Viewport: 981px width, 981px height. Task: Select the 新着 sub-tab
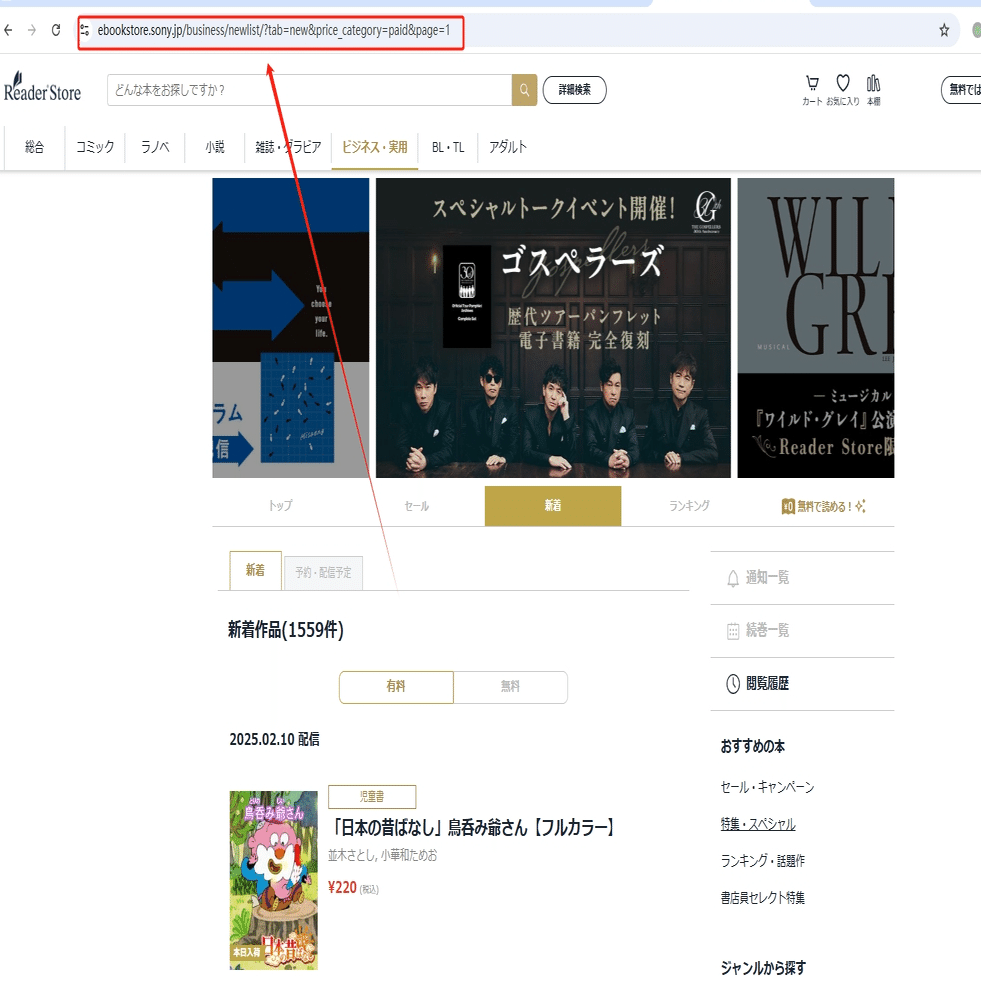click(255, 571)
